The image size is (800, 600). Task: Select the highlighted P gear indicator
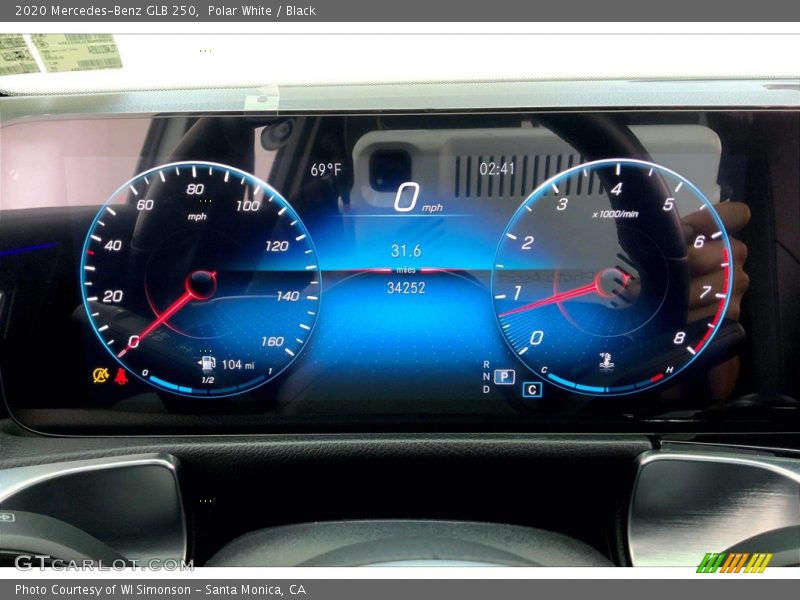point(504,377)
